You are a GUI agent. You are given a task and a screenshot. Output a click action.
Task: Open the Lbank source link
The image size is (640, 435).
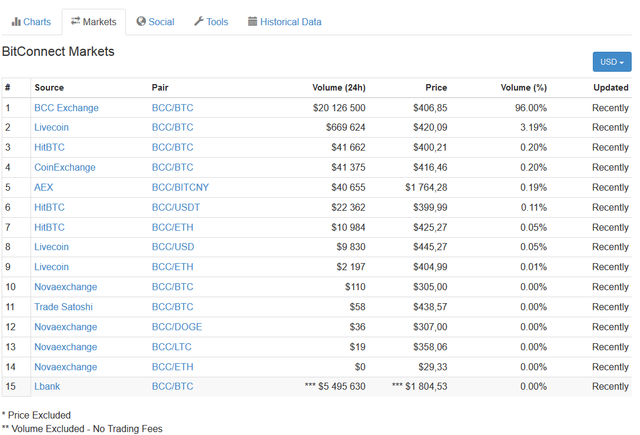point(47,386)
